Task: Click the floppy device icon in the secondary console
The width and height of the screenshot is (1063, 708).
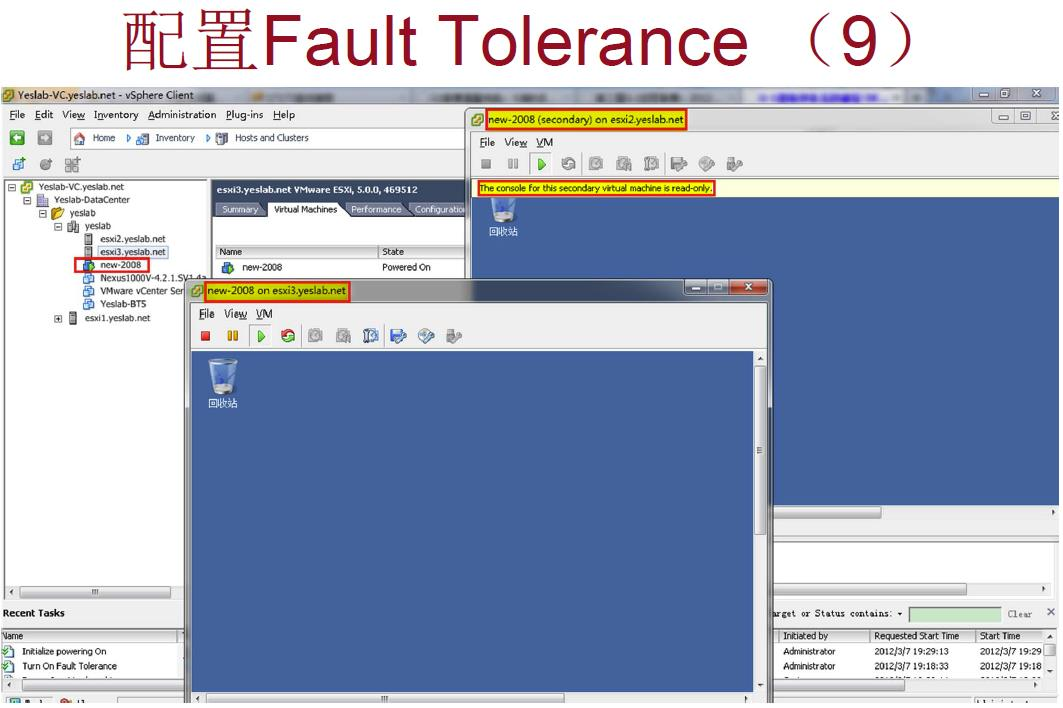Action: (x=679, y=164)
